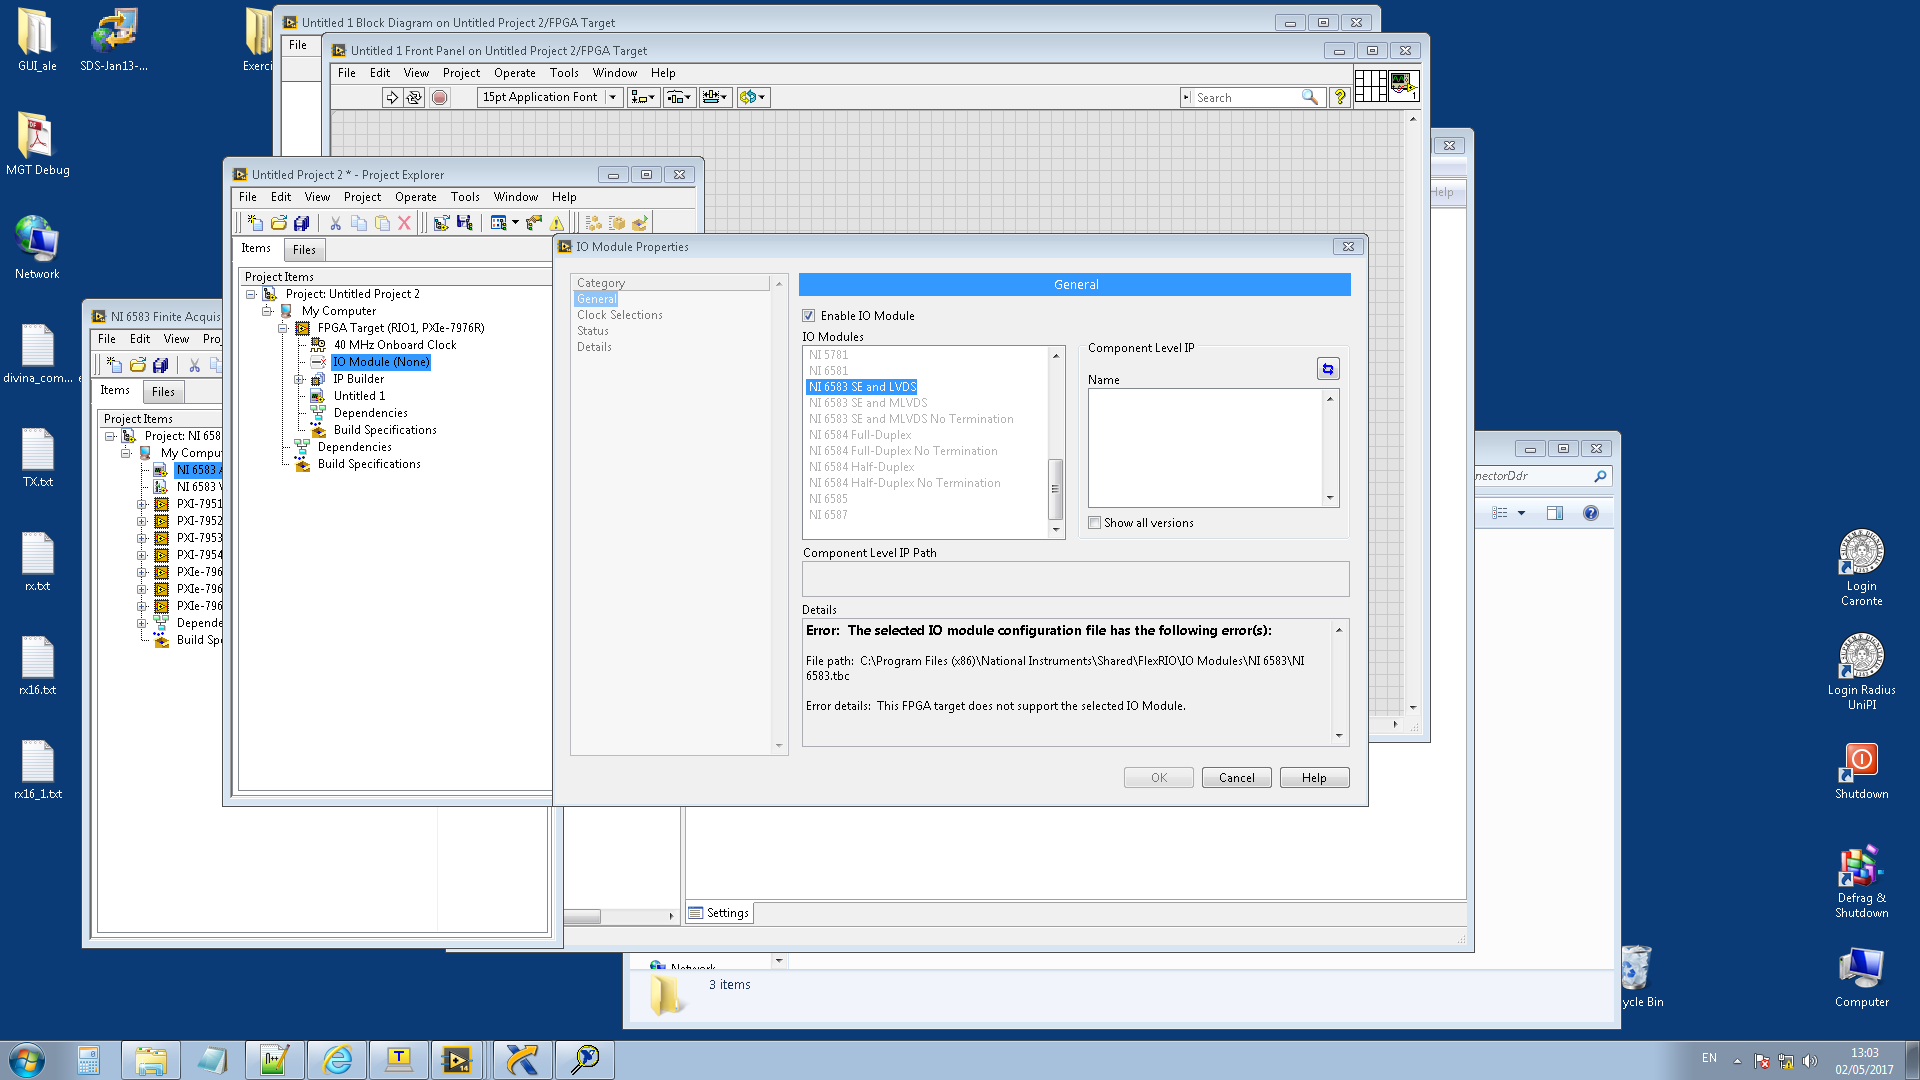Image resolution: width=1920 pixels, height=1080 pixels.
Task: Click the Windows Start orb
Action: 27,1060
